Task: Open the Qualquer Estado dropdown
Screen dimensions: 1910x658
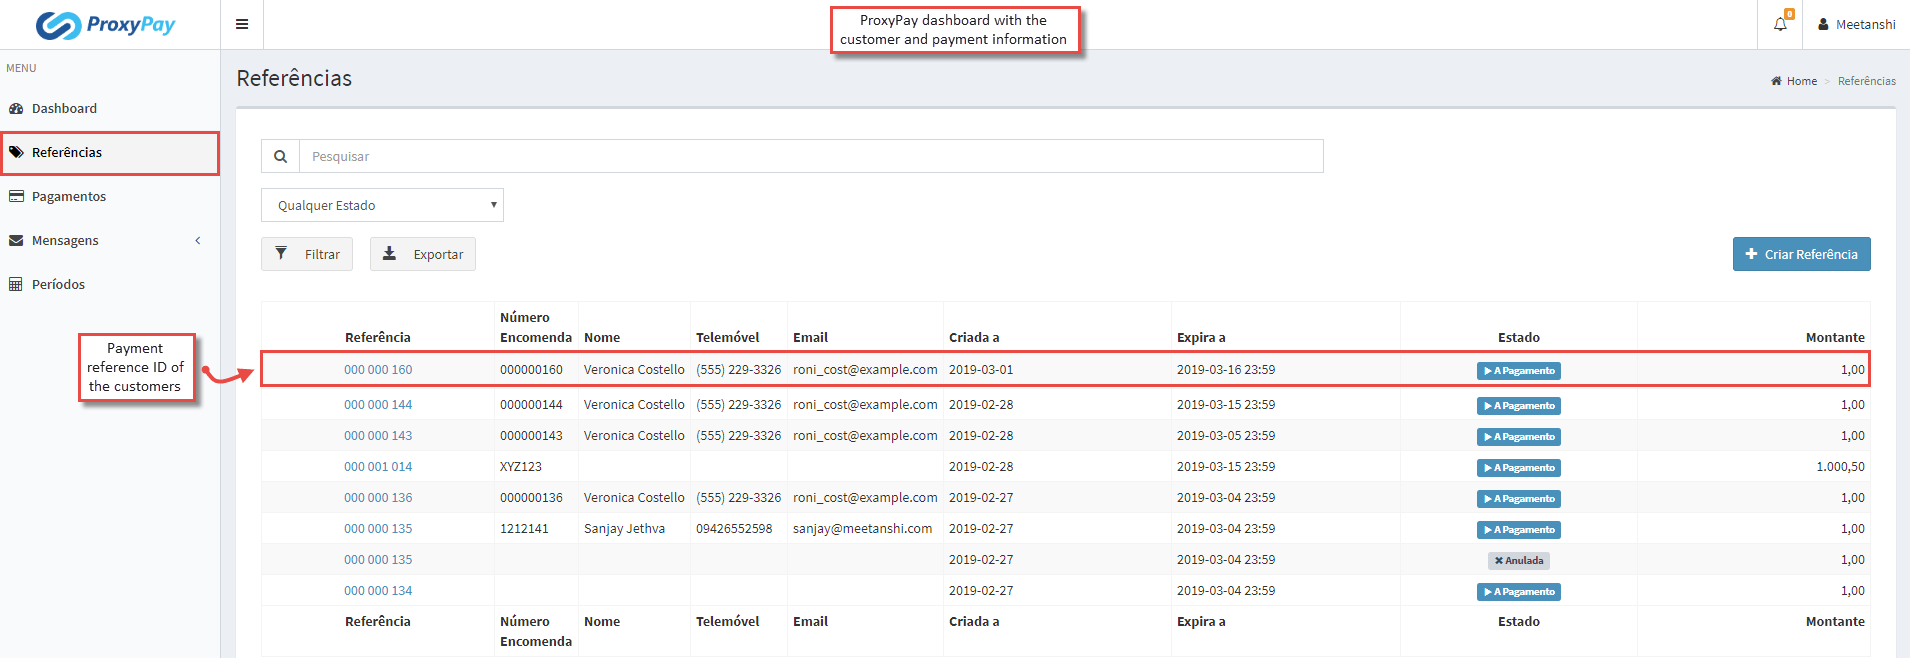Action: [x=382, y=205]
